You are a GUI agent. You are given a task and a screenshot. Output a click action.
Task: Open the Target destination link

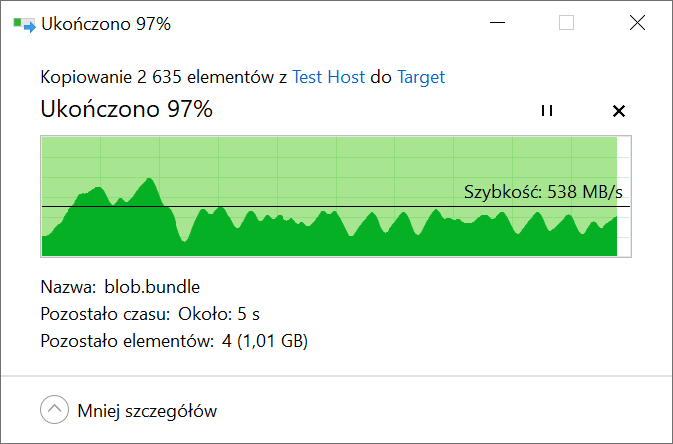(x=421, y=77)
